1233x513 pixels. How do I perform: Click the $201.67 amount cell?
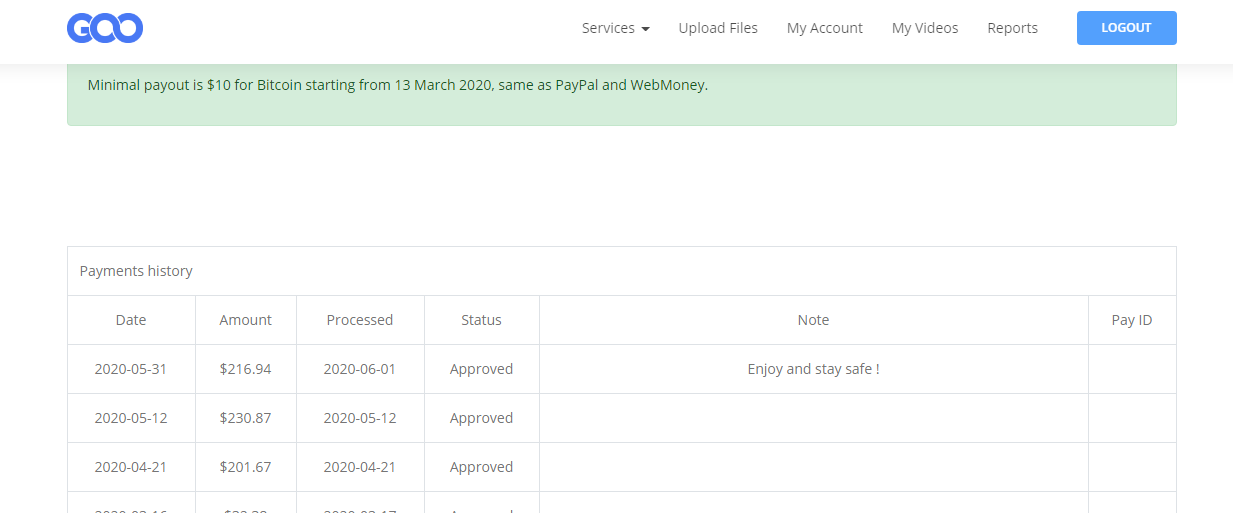(x=246, y=467)
